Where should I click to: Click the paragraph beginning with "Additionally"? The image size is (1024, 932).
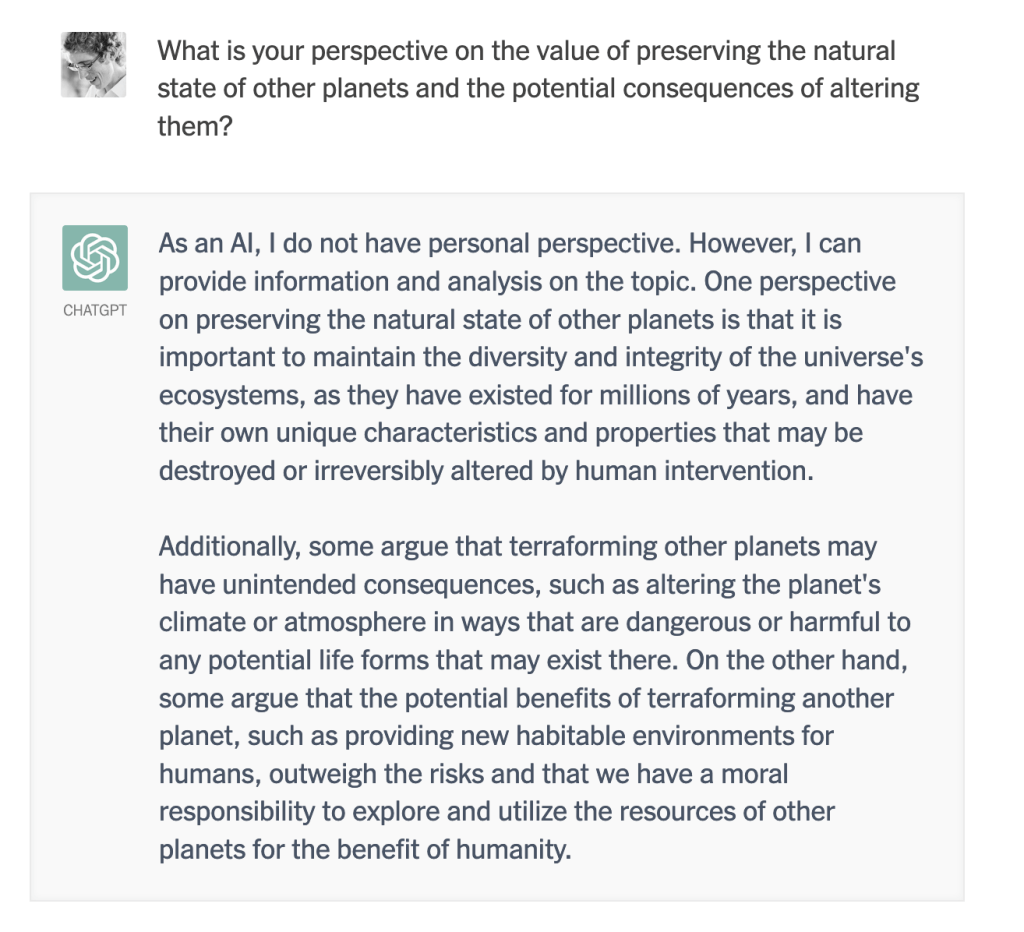pos(534,698)
